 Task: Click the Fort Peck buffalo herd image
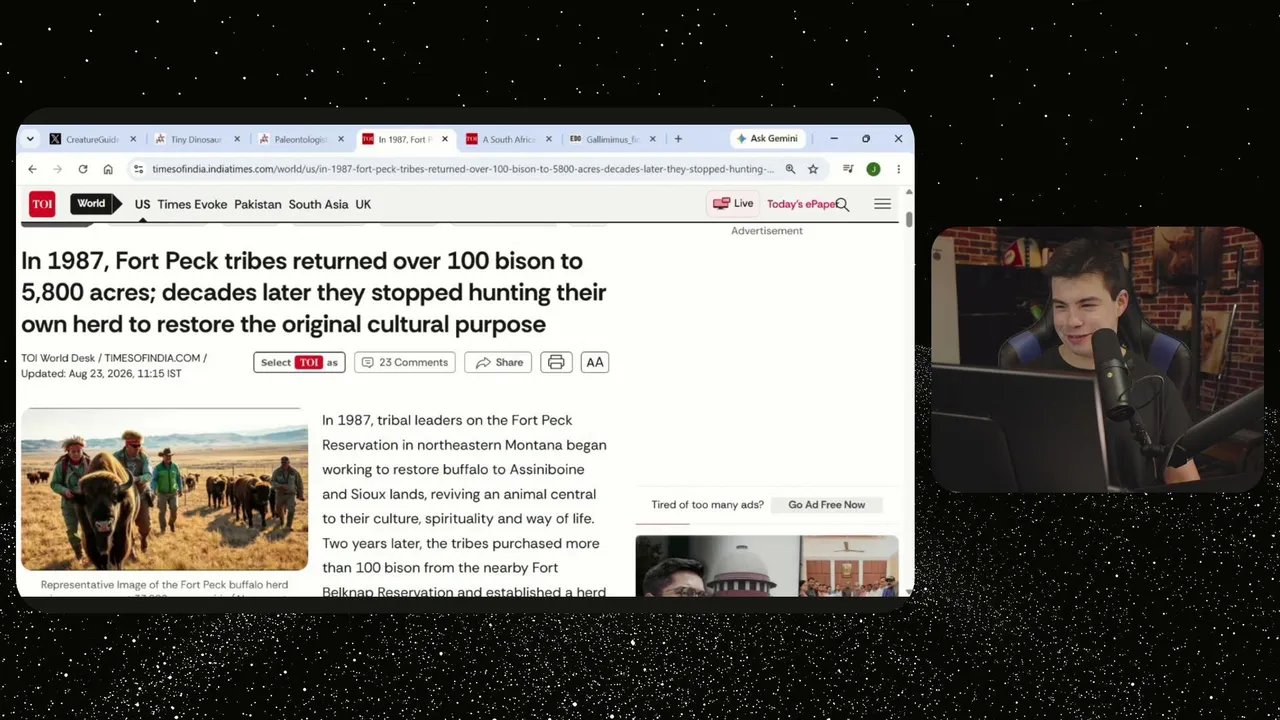pos(164,489)
